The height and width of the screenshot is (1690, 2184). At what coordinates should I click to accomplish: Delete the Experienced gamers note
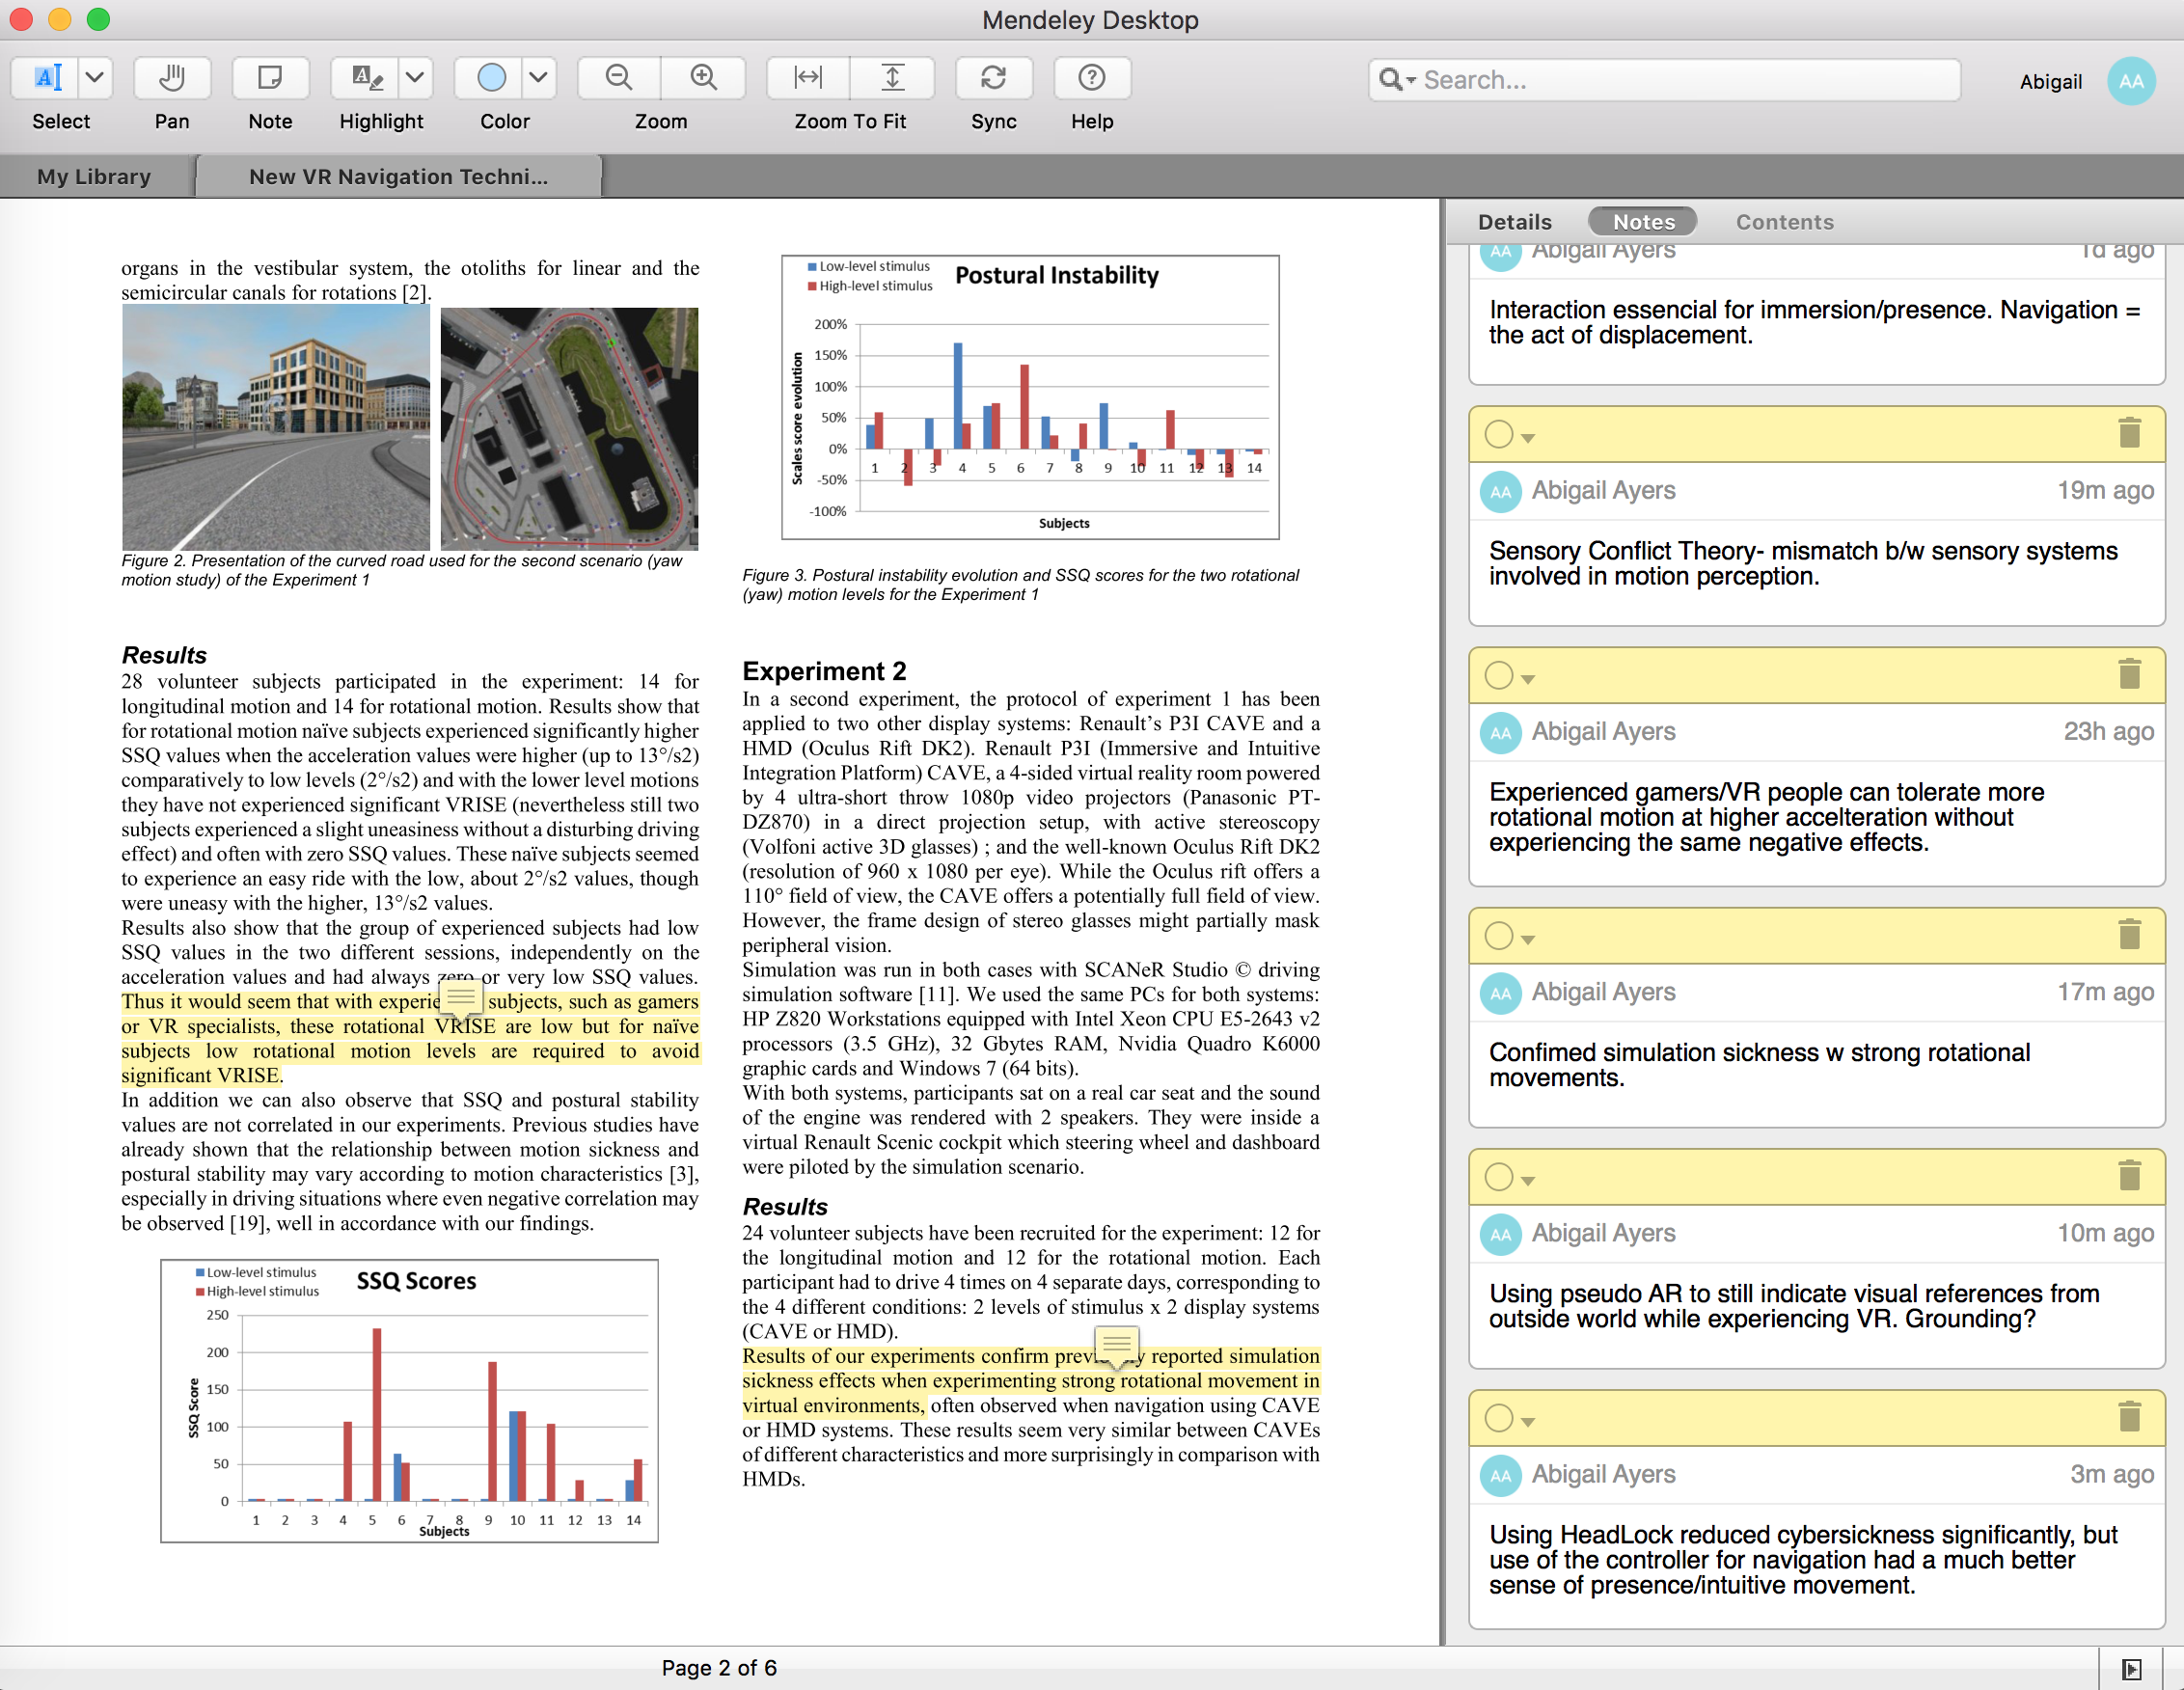pos(2129,674)
